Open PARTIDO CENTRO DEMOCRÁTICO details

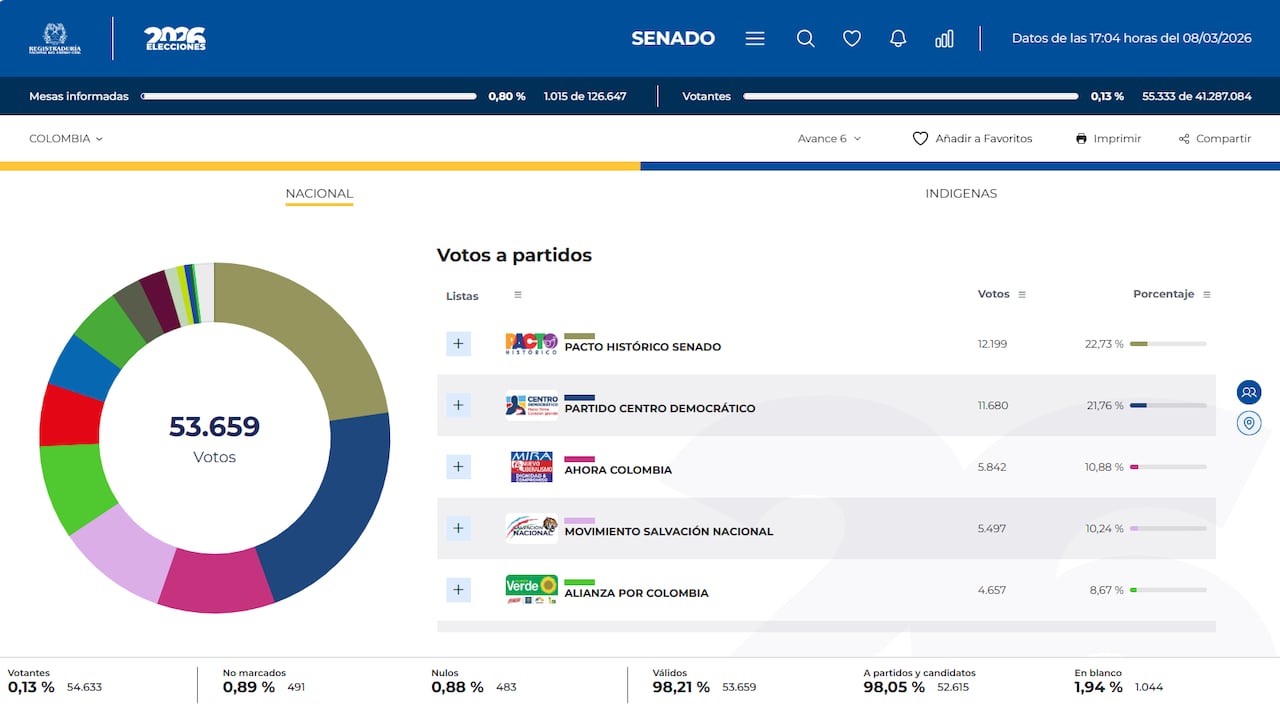(458, 405)
